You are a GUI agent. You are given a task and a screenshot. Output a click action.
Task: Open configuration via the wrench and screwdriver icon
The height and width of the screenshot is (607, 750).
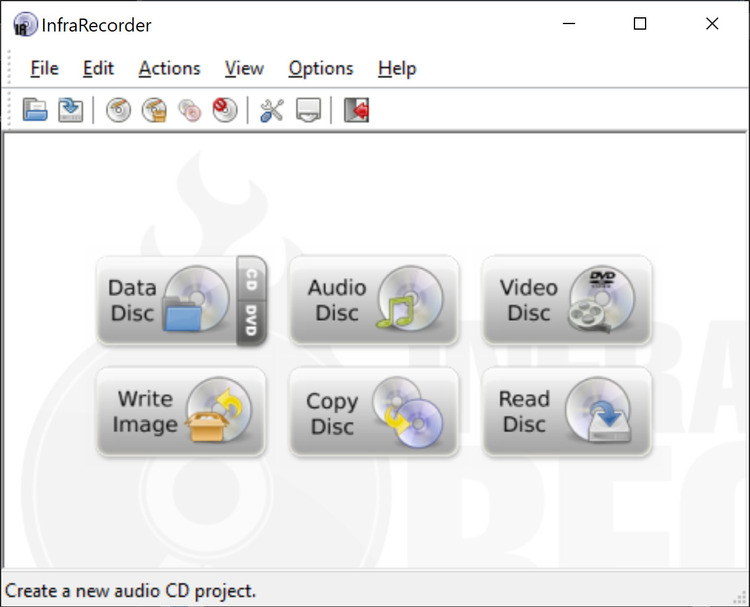[x=272, y=110]
